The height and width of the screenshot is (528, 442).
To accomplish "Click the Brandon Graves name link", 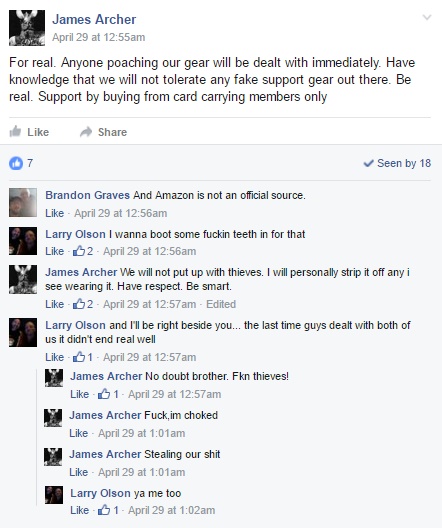I will [x=88, y=195].
